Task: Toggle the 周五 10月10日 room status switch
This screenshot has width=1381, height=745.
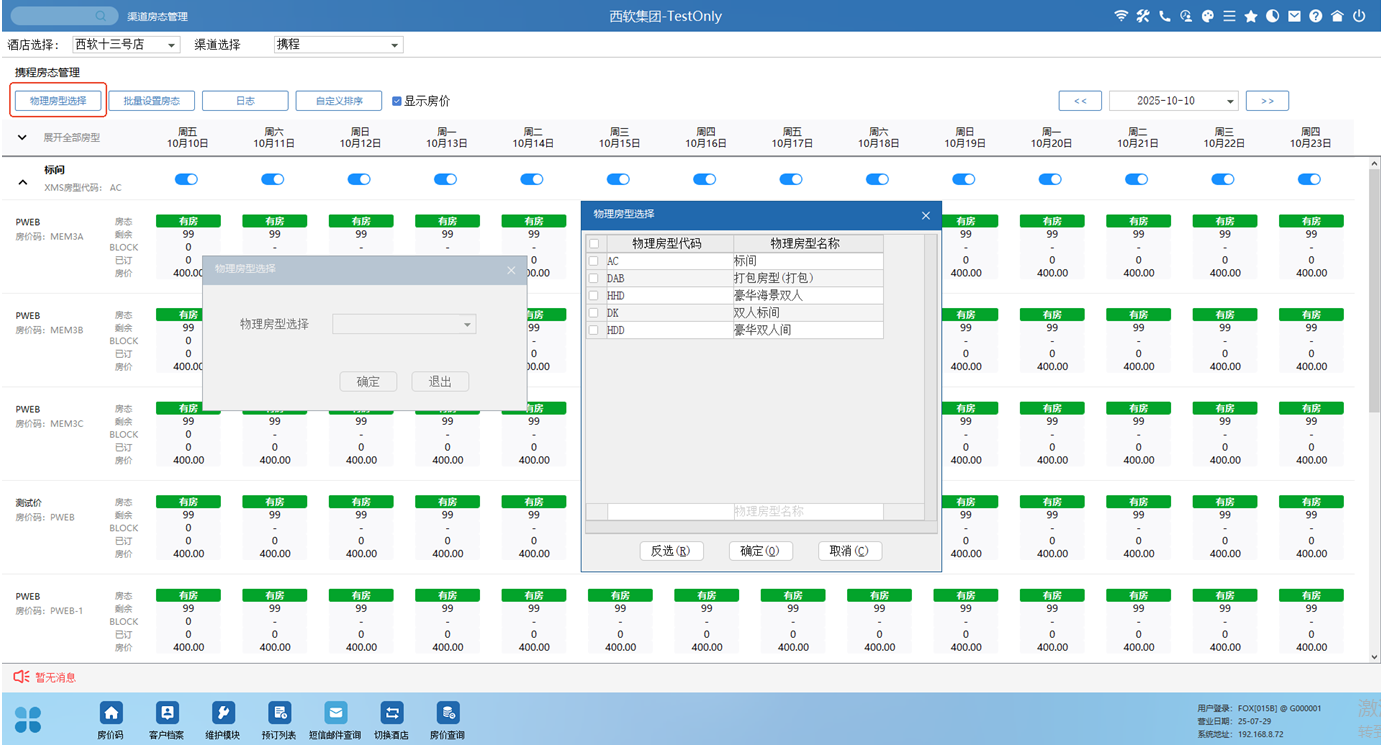Action: (187, 180)
